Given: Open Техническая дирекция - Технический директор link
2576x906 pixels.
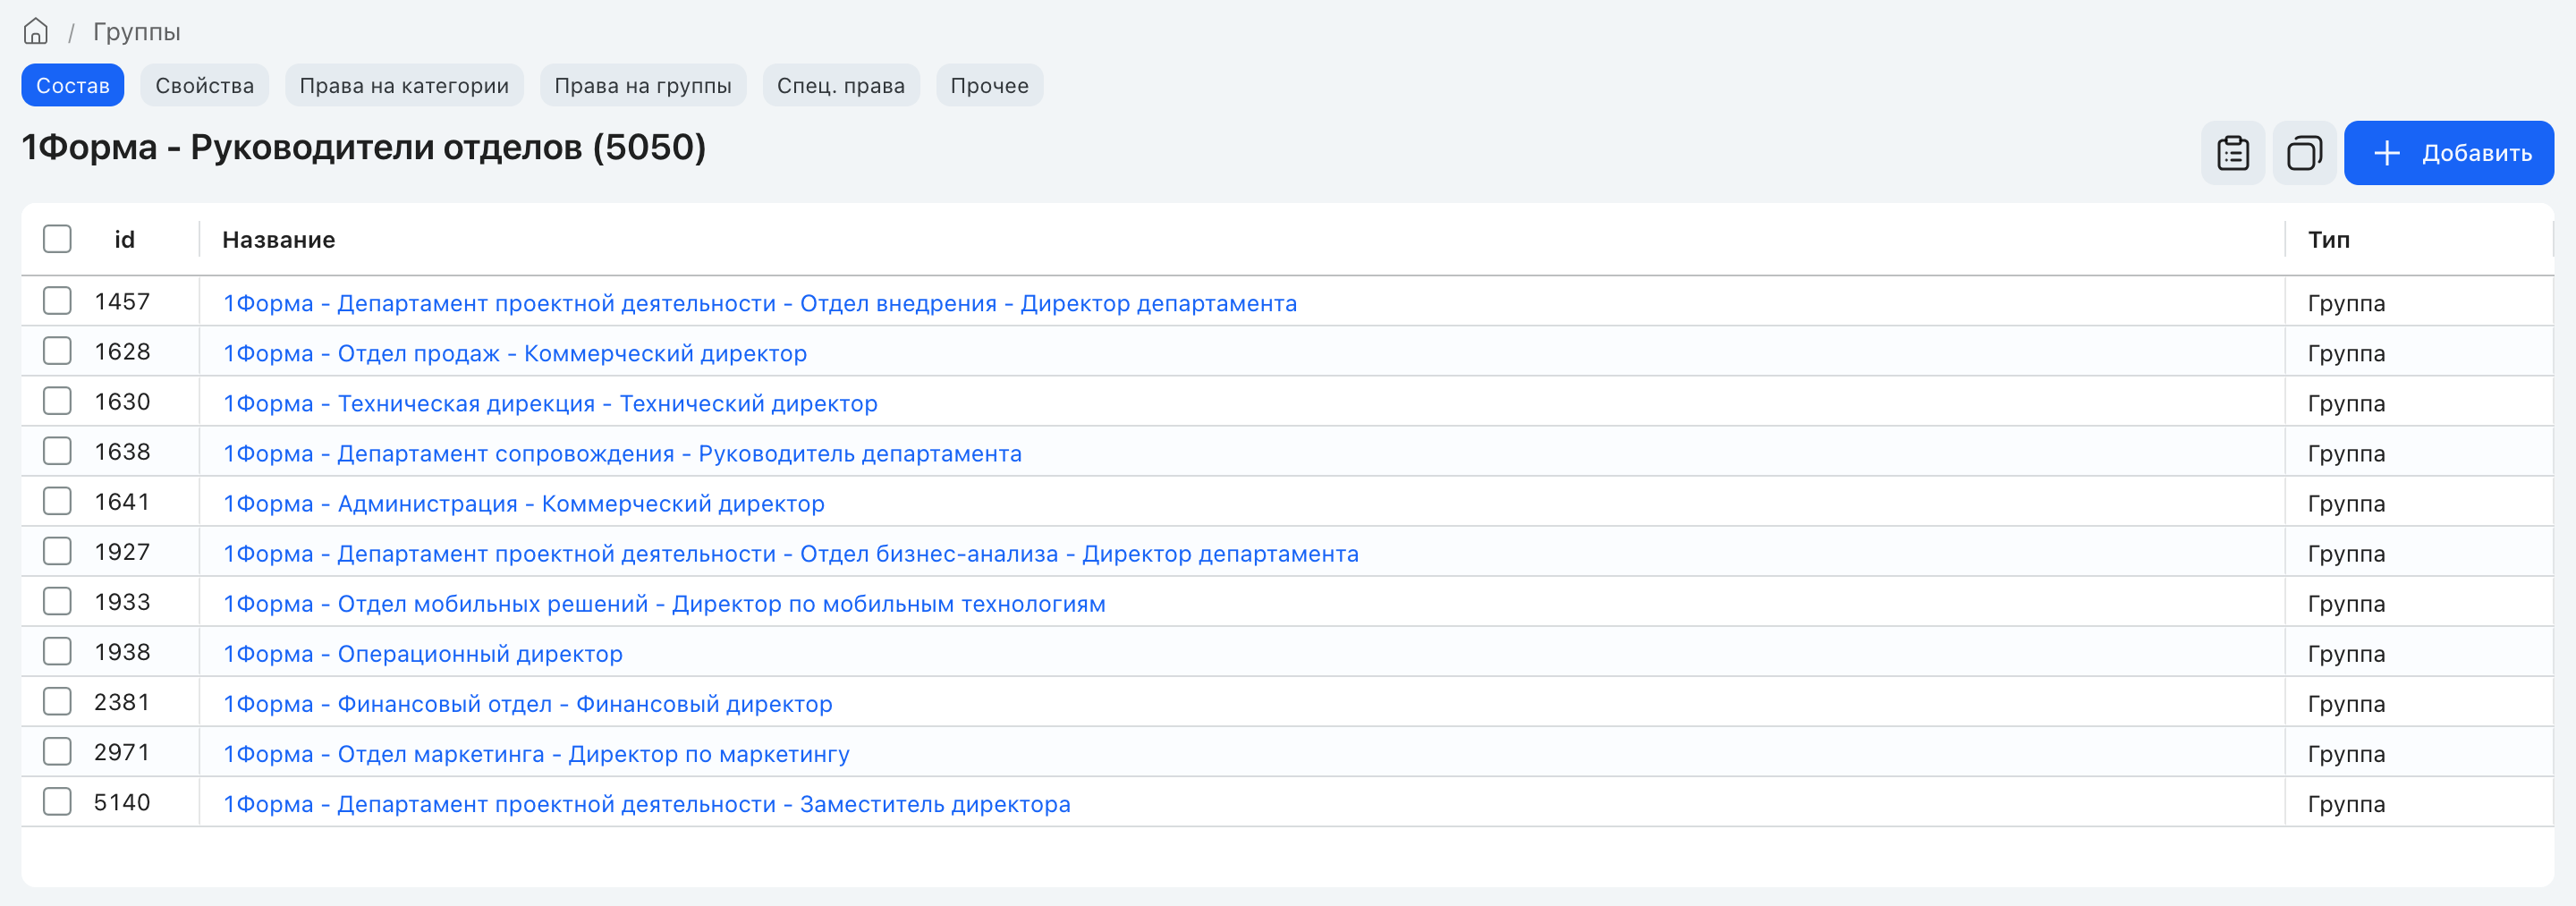Looking at the screenshot, I should 550,403.
